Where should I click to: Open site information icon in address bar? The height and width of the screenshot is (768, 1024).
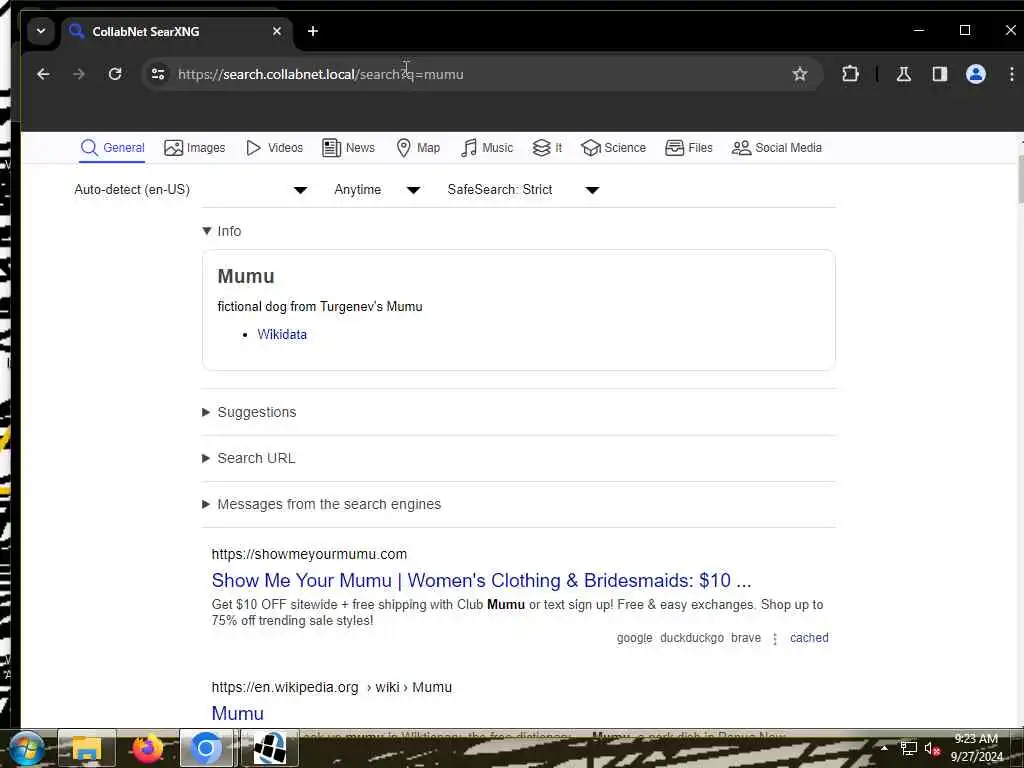click(158, 74)
